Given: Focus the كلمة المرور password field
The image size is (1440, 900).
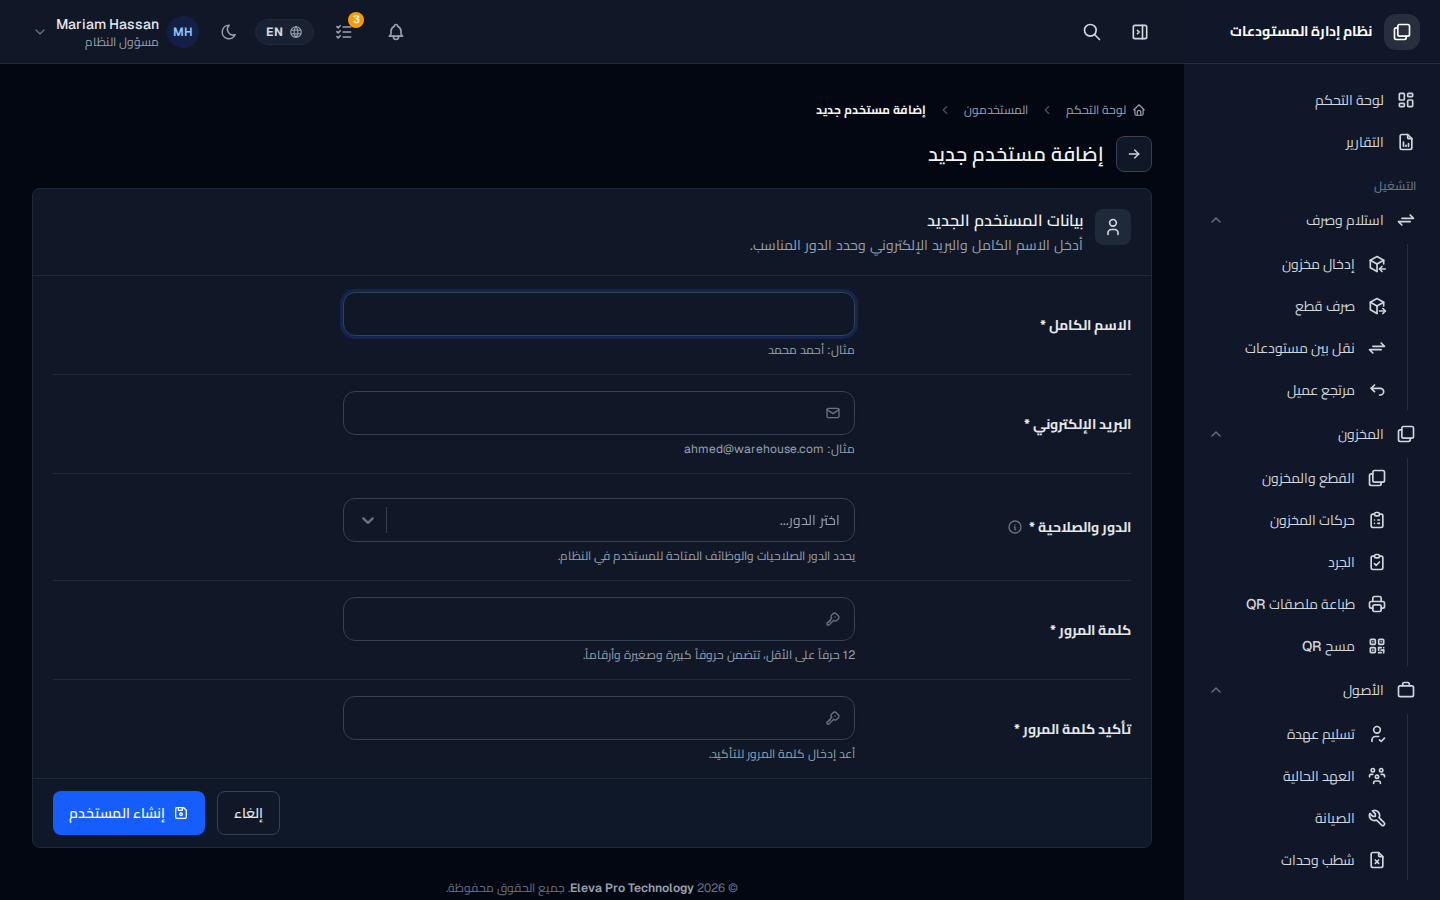Looking at the screenshot, I should click(599, 619).
